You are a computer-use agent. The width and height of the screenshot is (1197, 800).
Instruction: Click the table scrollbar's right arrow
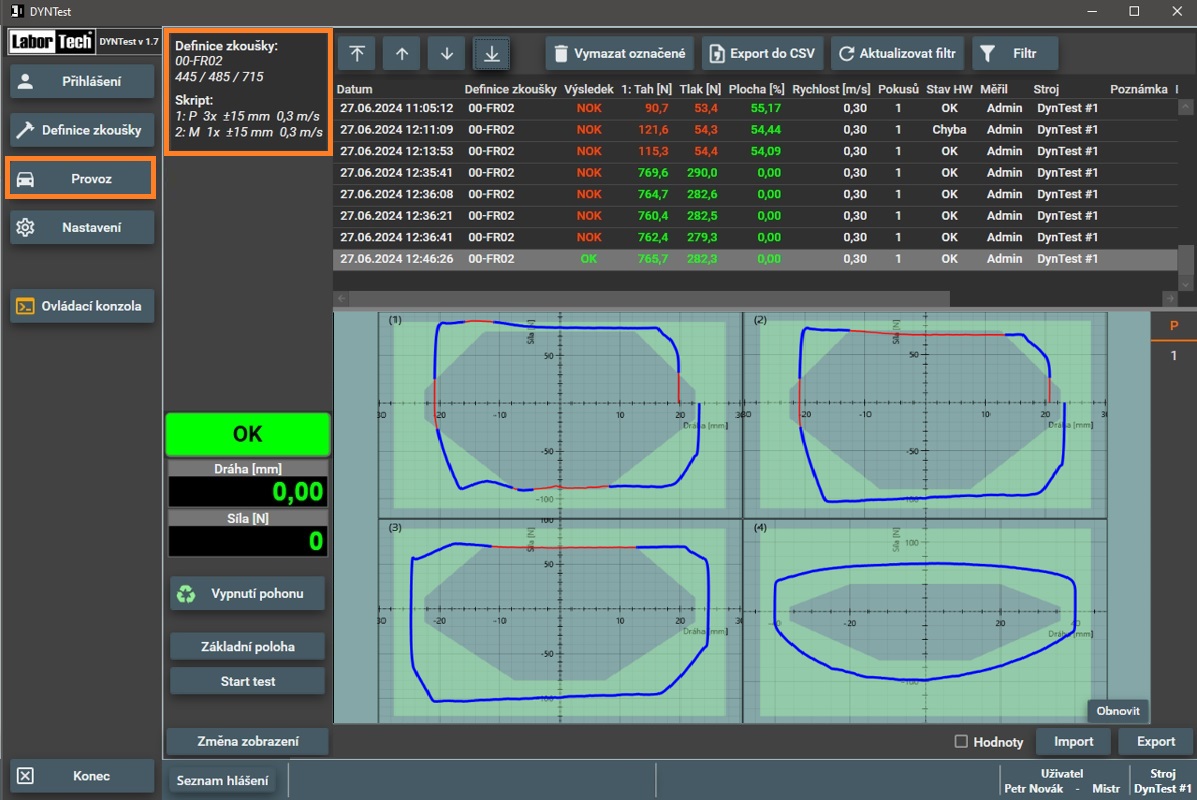tap(1170, 298)
